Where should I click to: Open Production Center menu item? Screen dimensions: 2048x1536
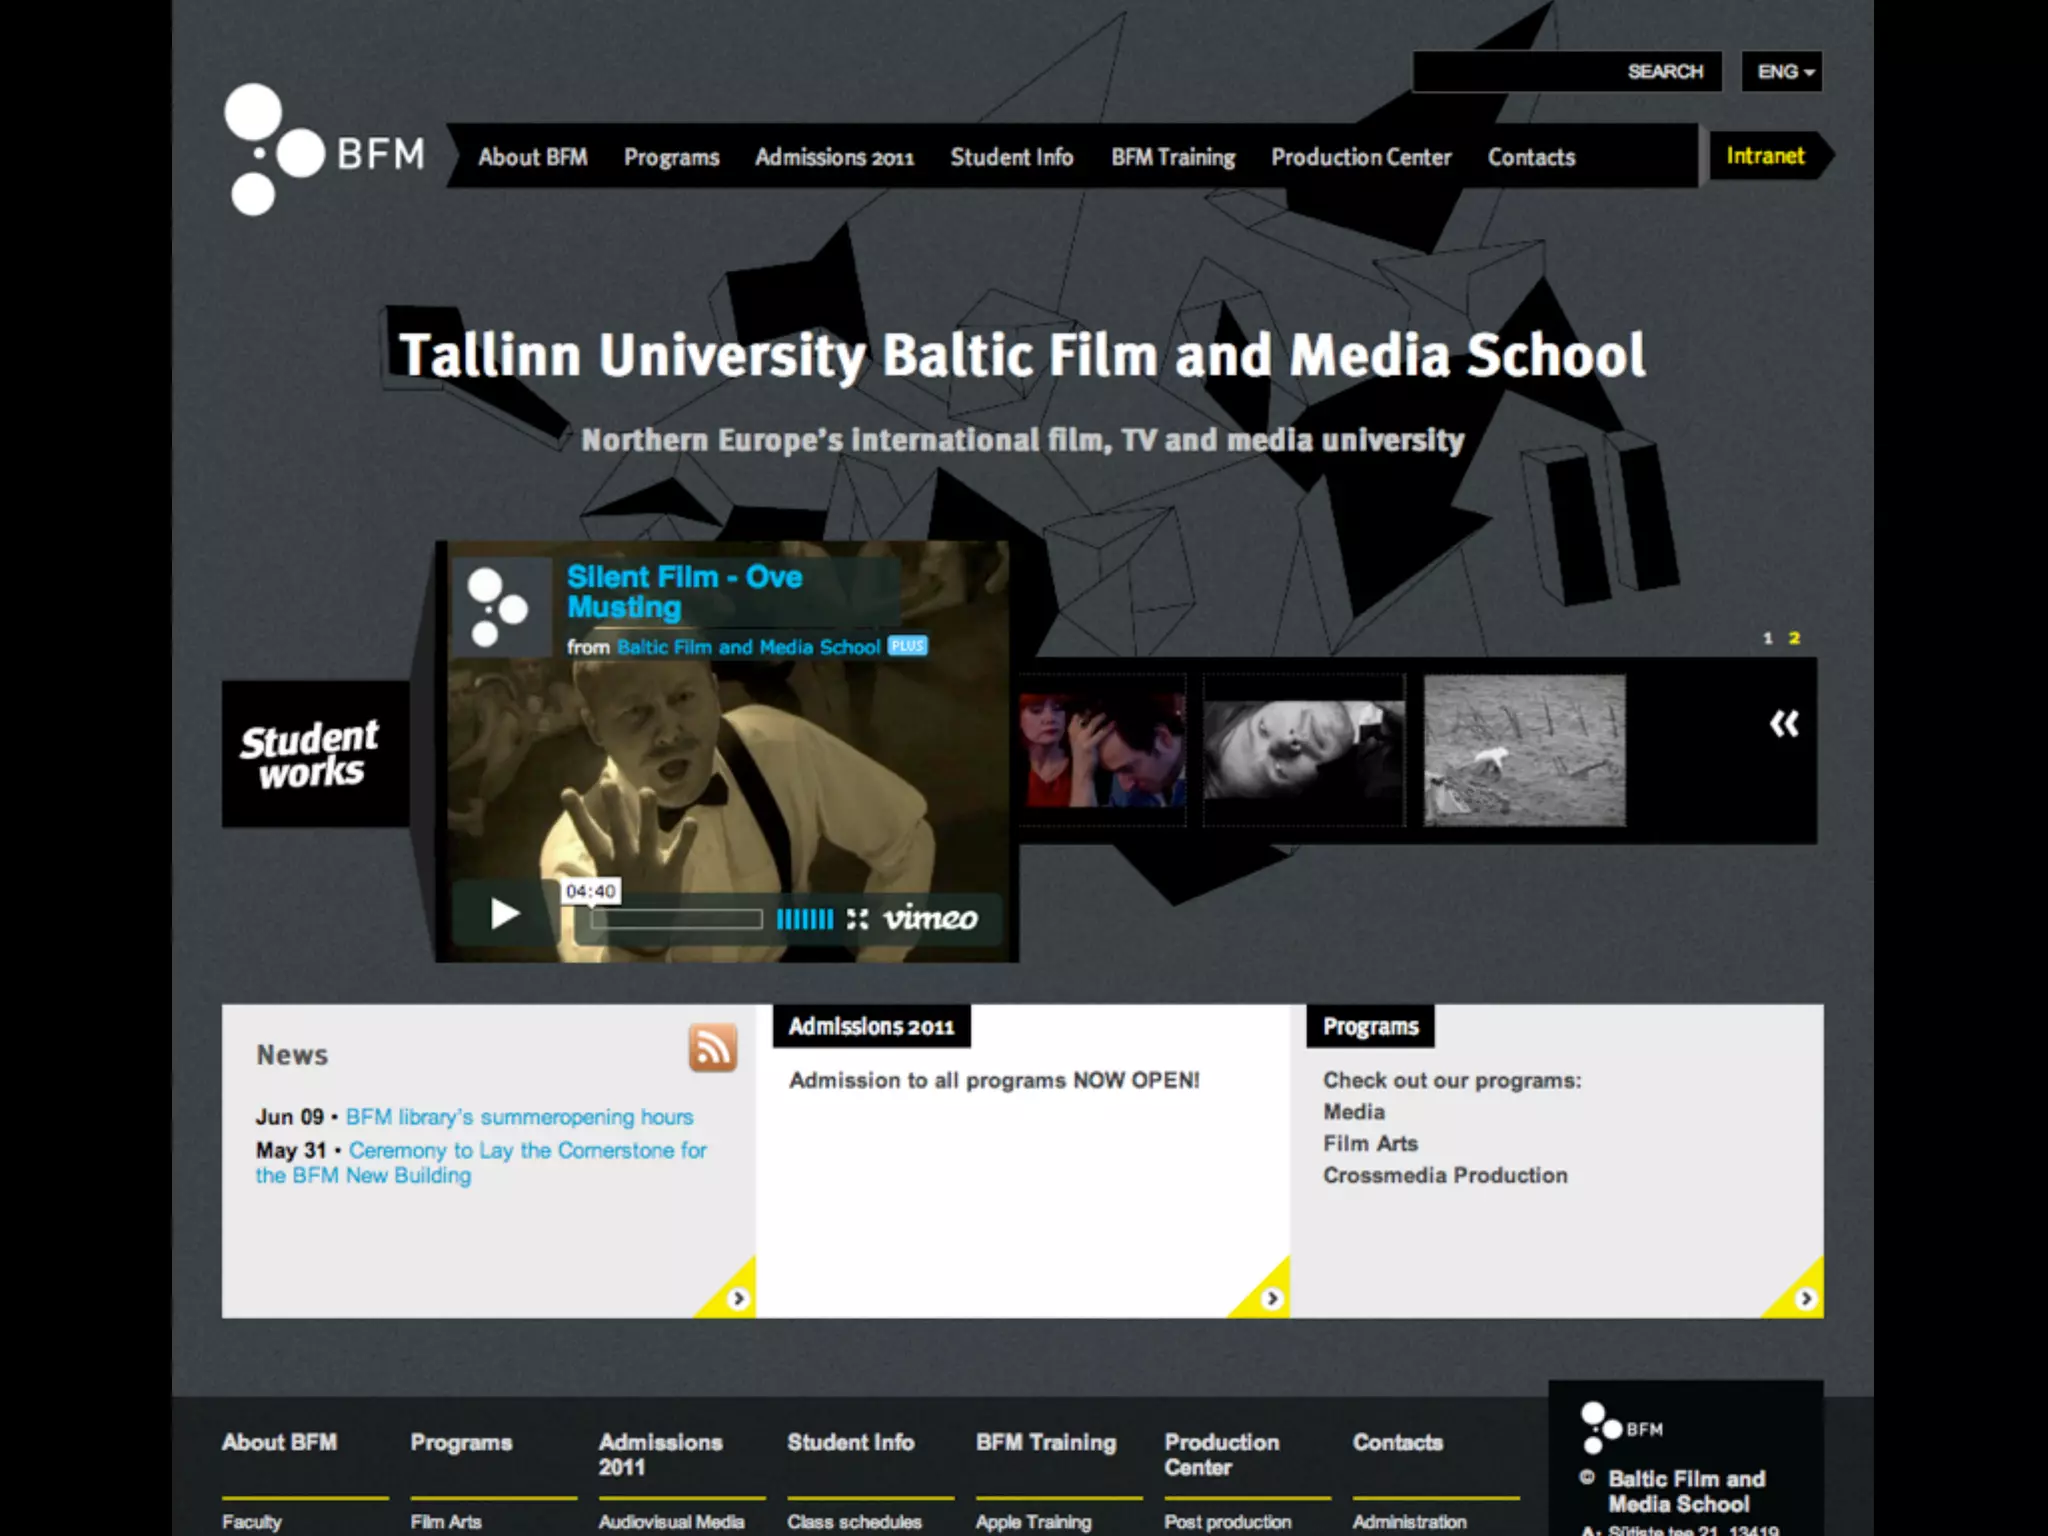coord(1360,157)
